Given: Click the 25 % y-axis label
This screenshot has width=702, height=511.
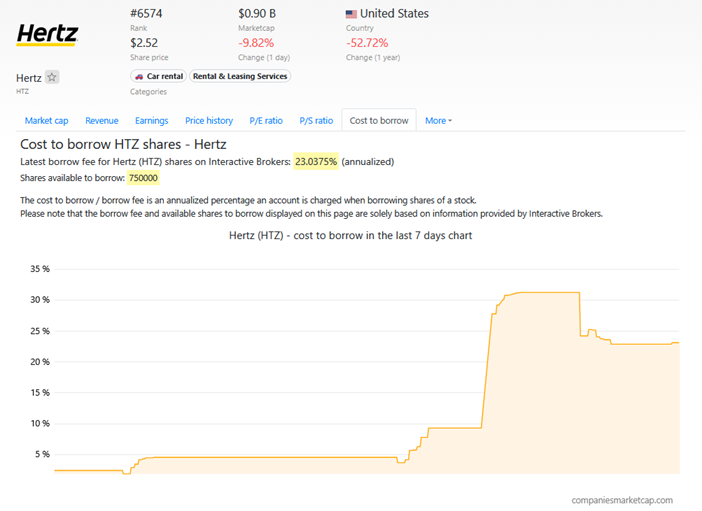Looking at the screenshot, I should (40, 331).
